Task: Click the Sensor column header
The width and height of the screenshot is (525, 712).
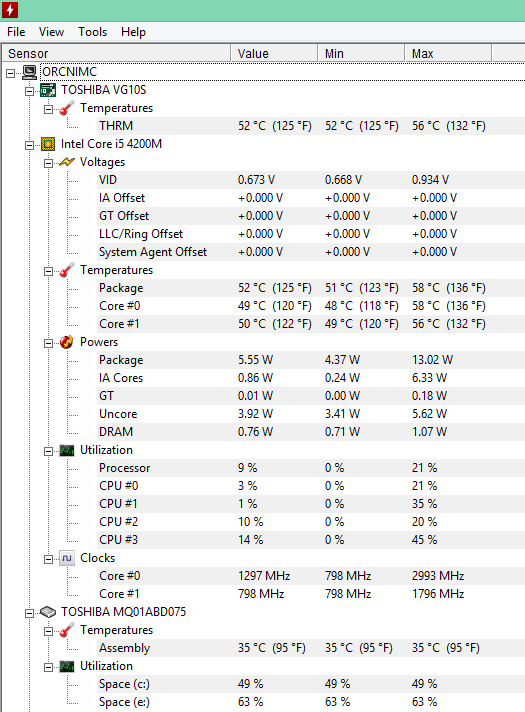Action: (116, 53)
